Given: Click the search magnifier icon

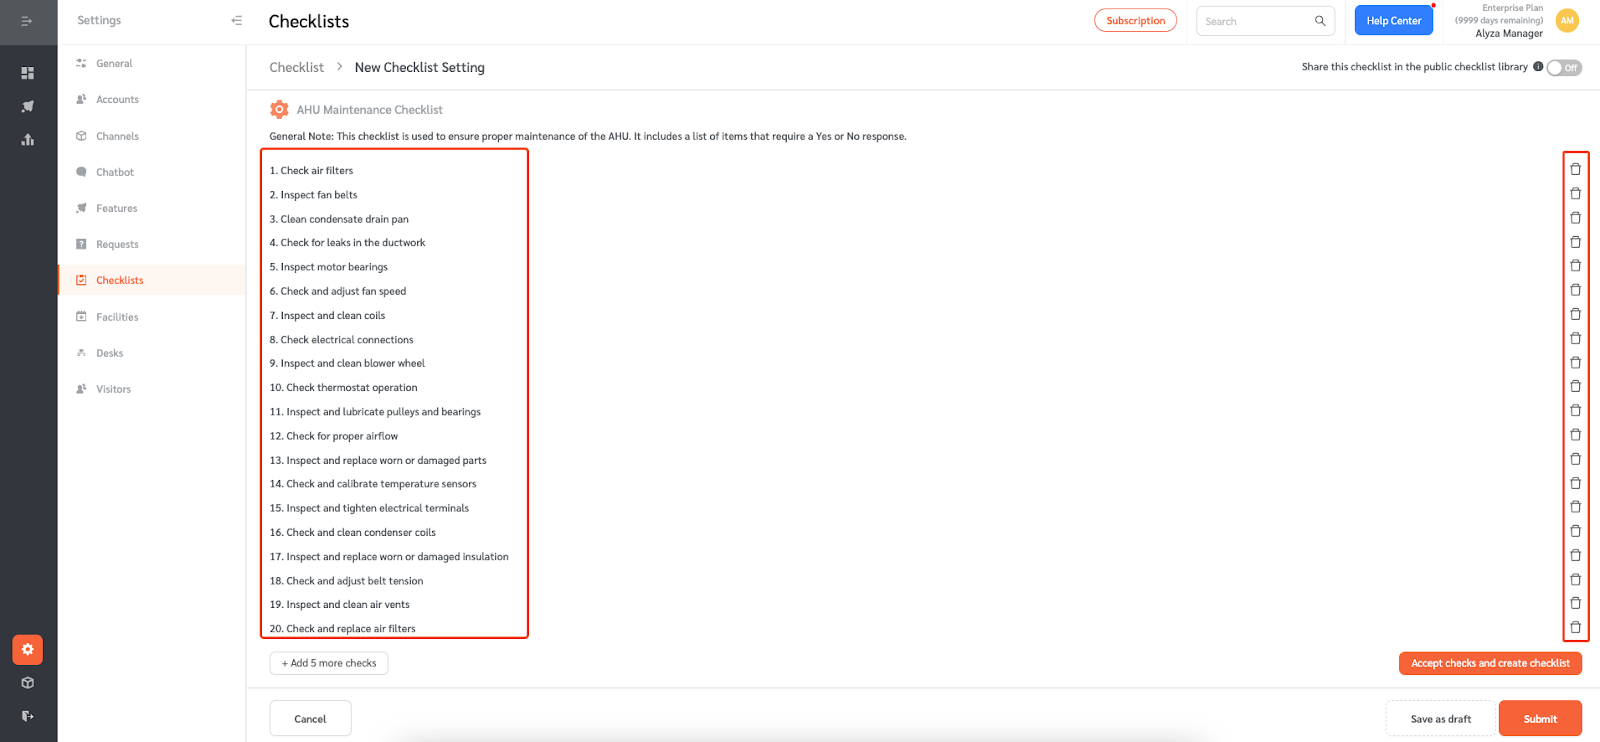Looking at the screenshot, I should (1320, 21).
